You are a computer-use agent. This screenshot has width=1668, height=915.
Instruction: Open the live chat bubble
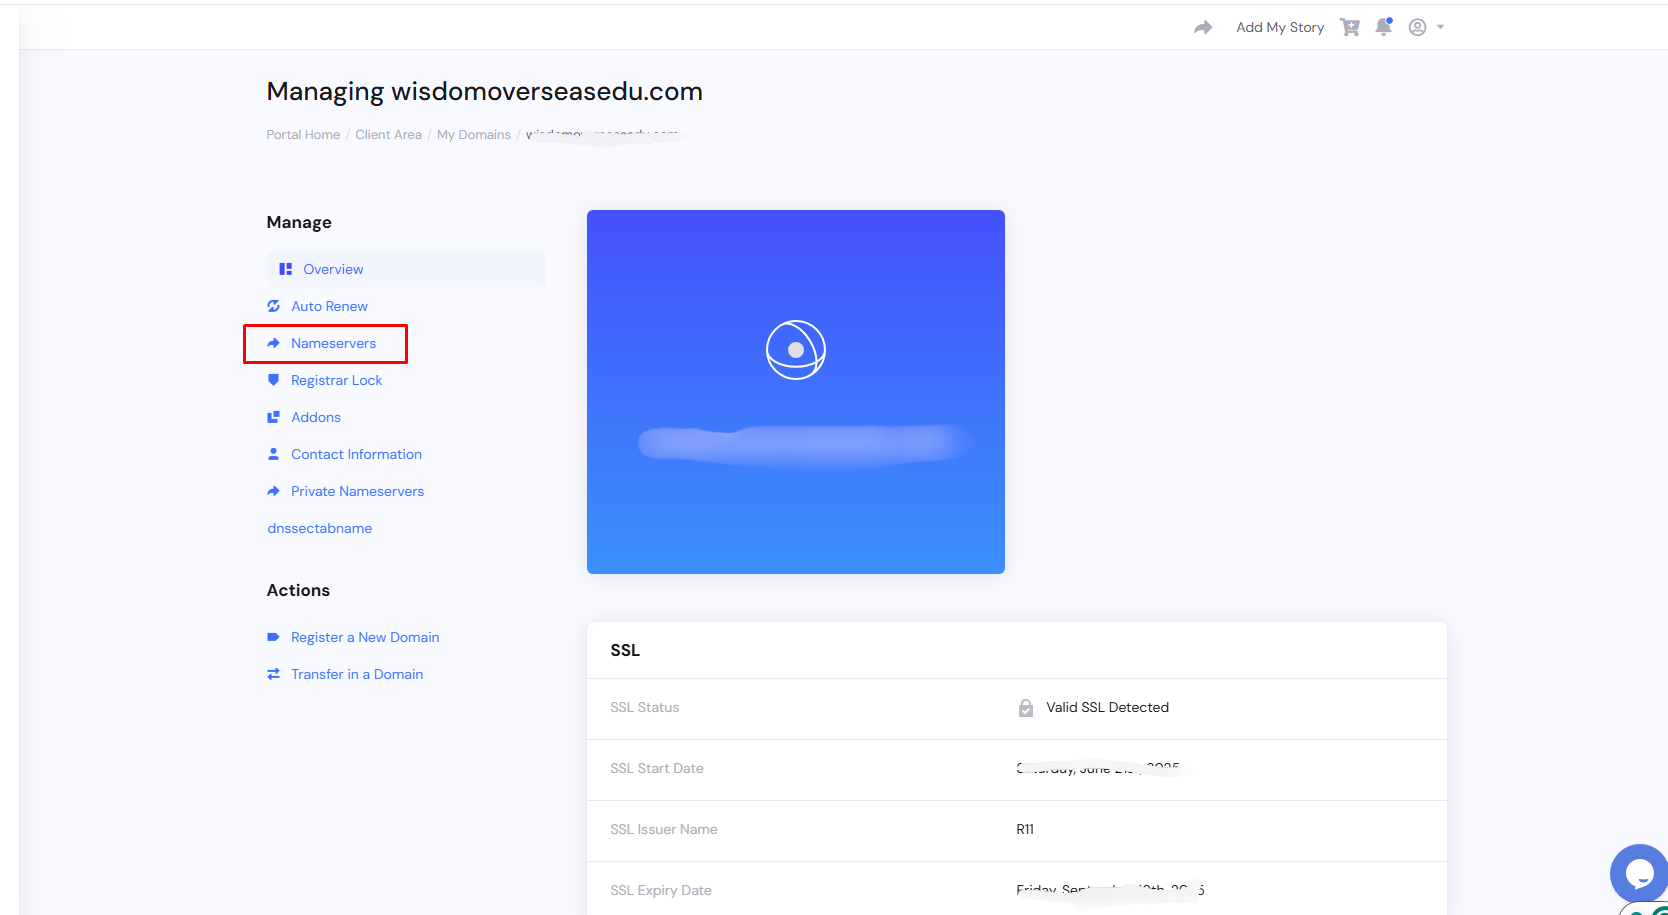click(1639, 873)
